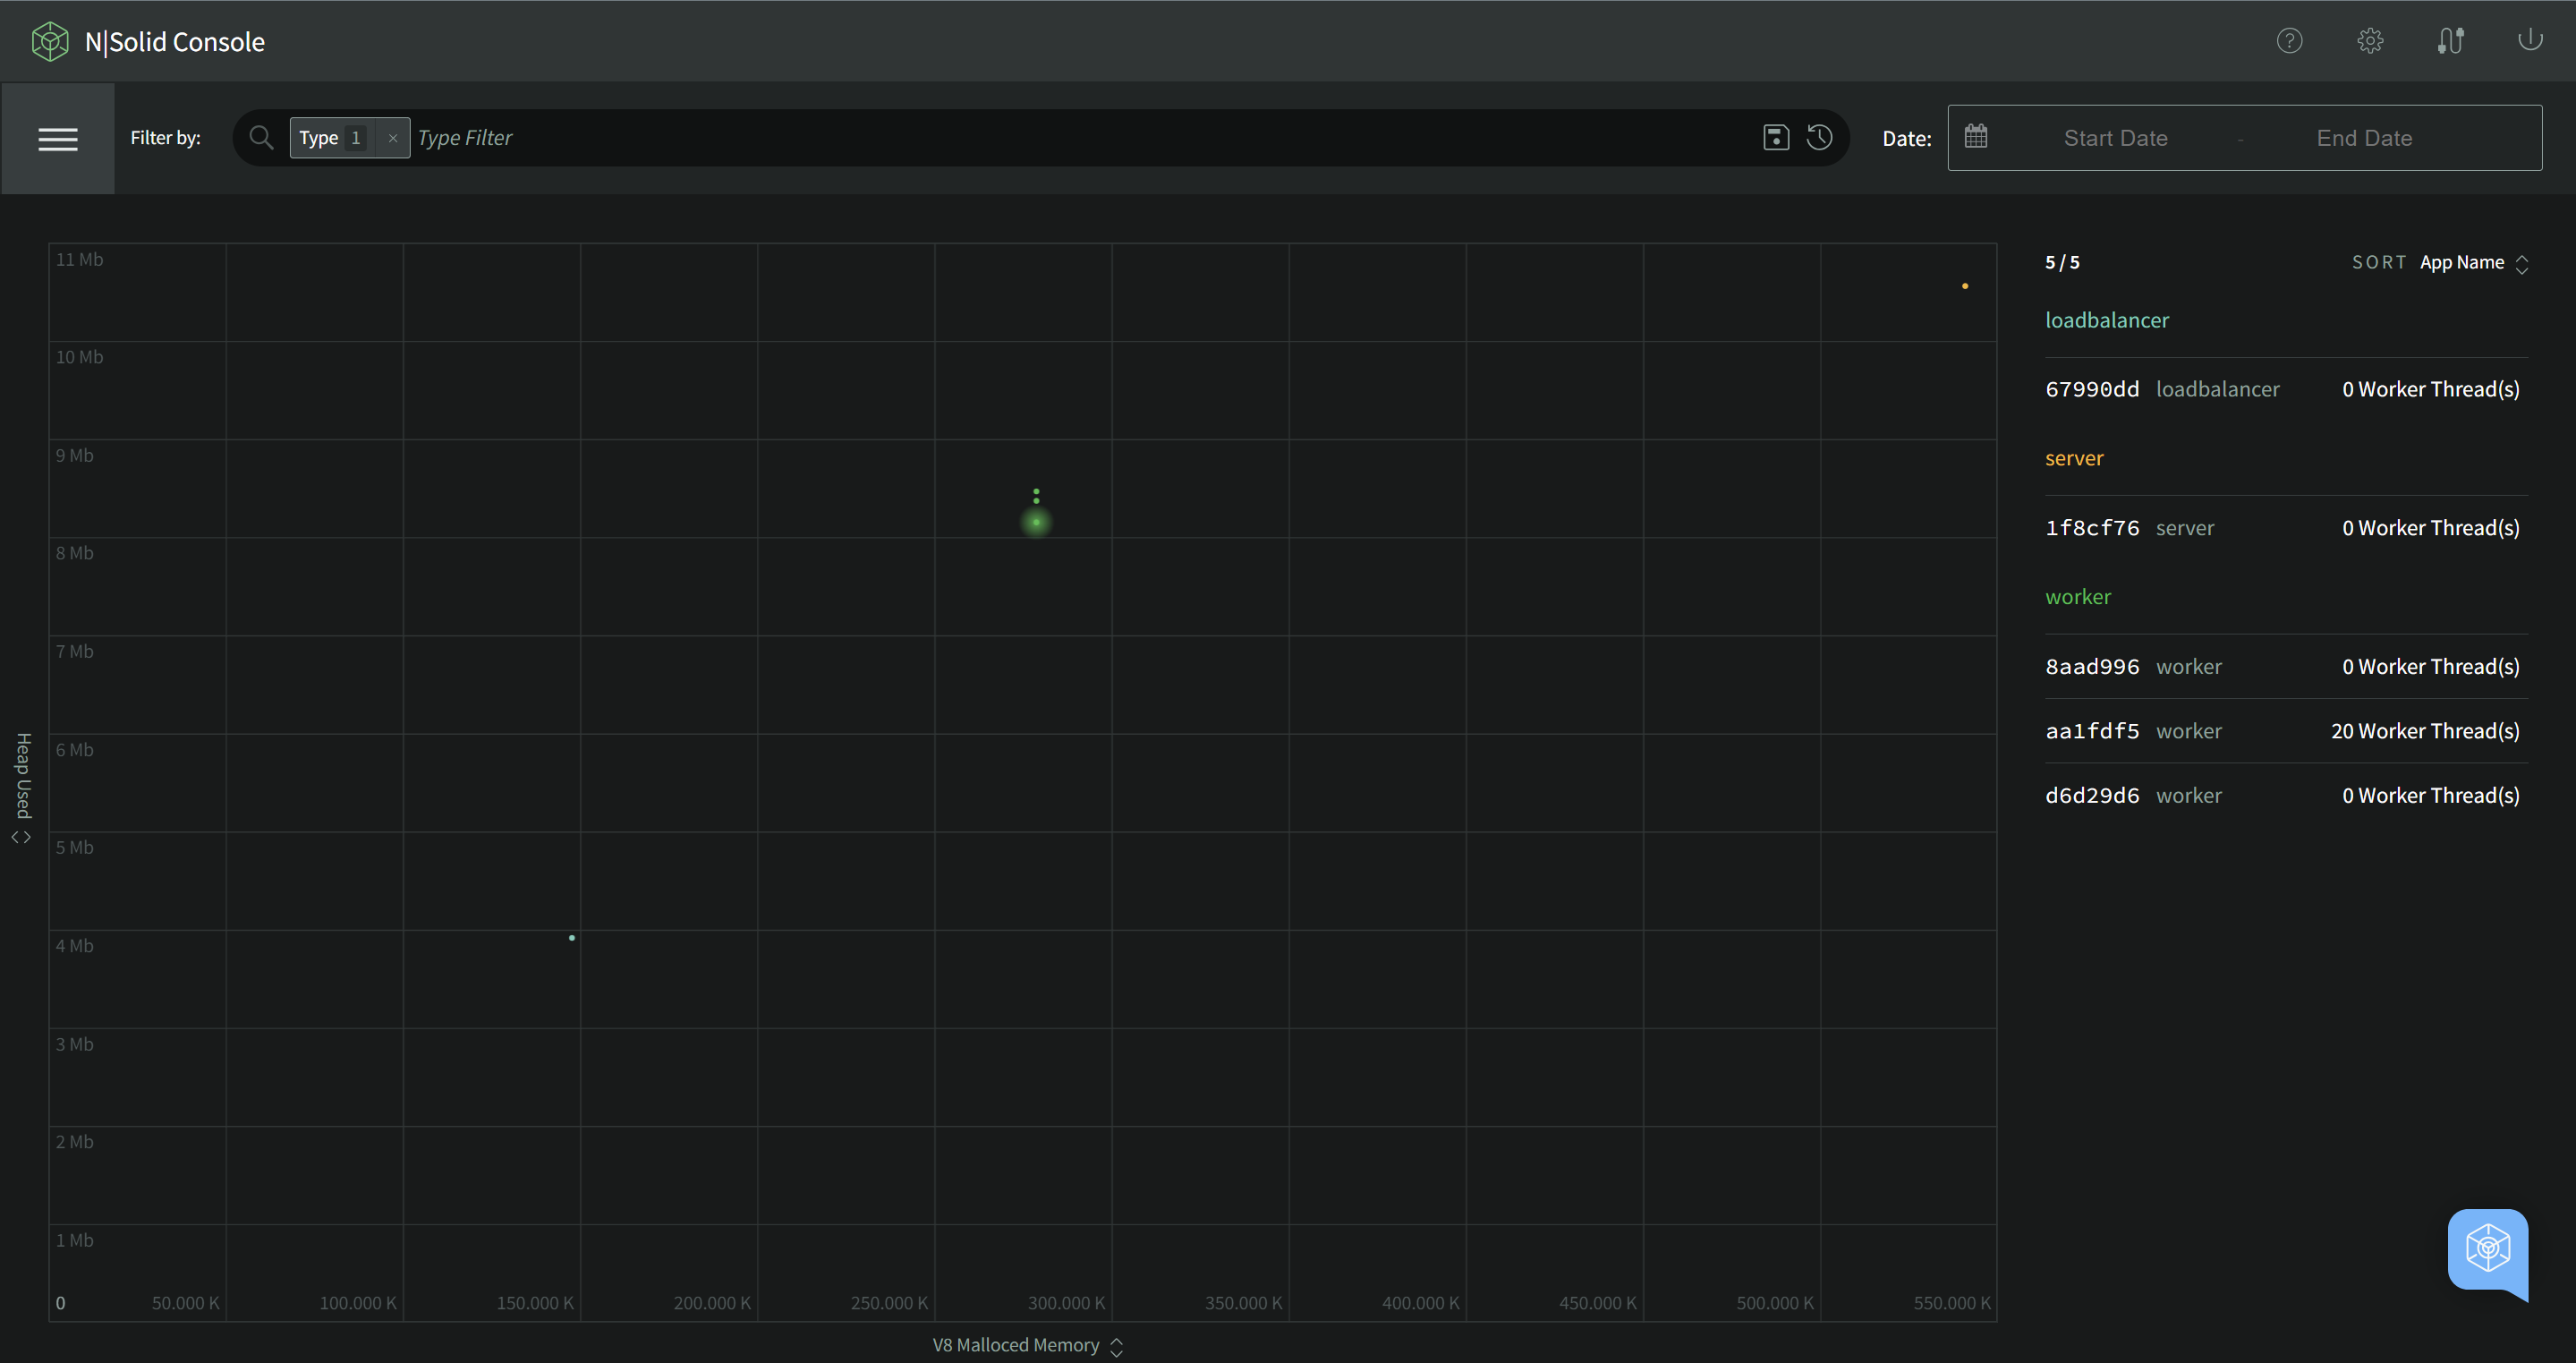Change the Heap Used axis metric

coord(22,789)
